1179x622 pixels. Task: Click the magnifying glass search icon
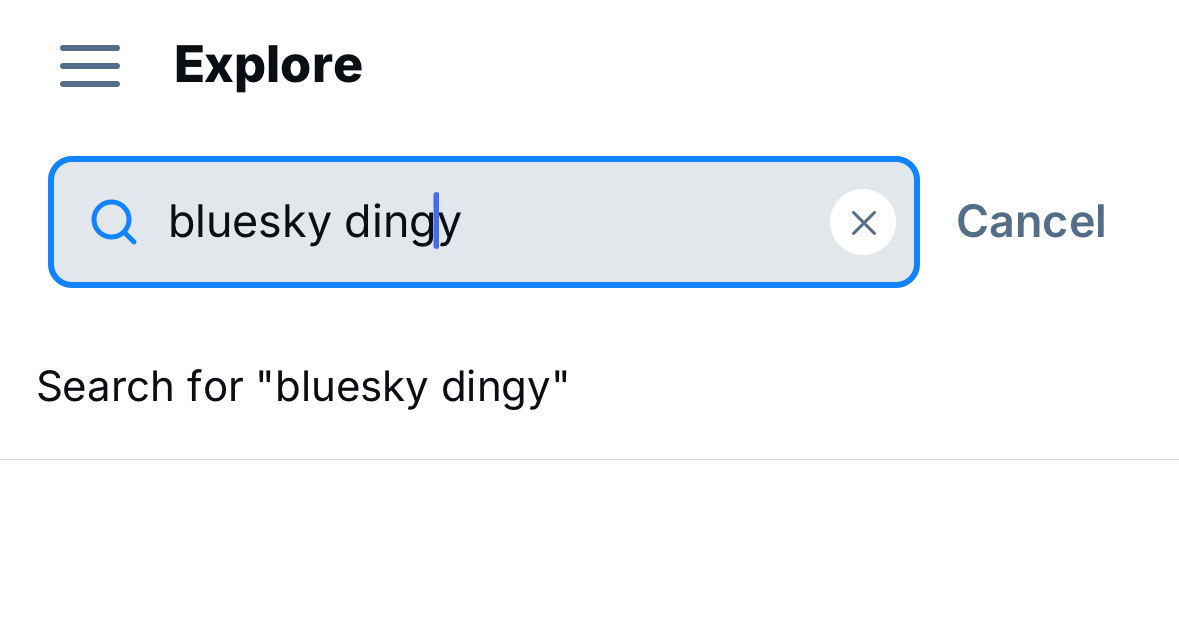(x=113, y=221)
